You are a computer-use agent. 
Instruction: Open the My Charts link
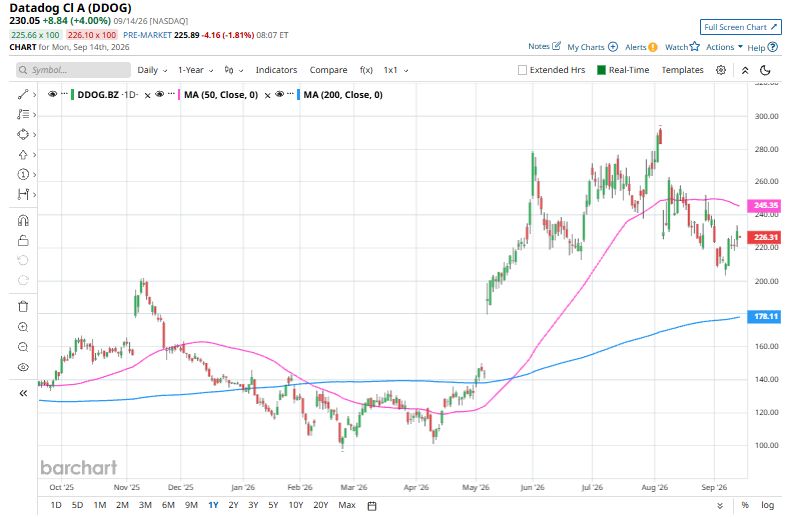[592, 47]
